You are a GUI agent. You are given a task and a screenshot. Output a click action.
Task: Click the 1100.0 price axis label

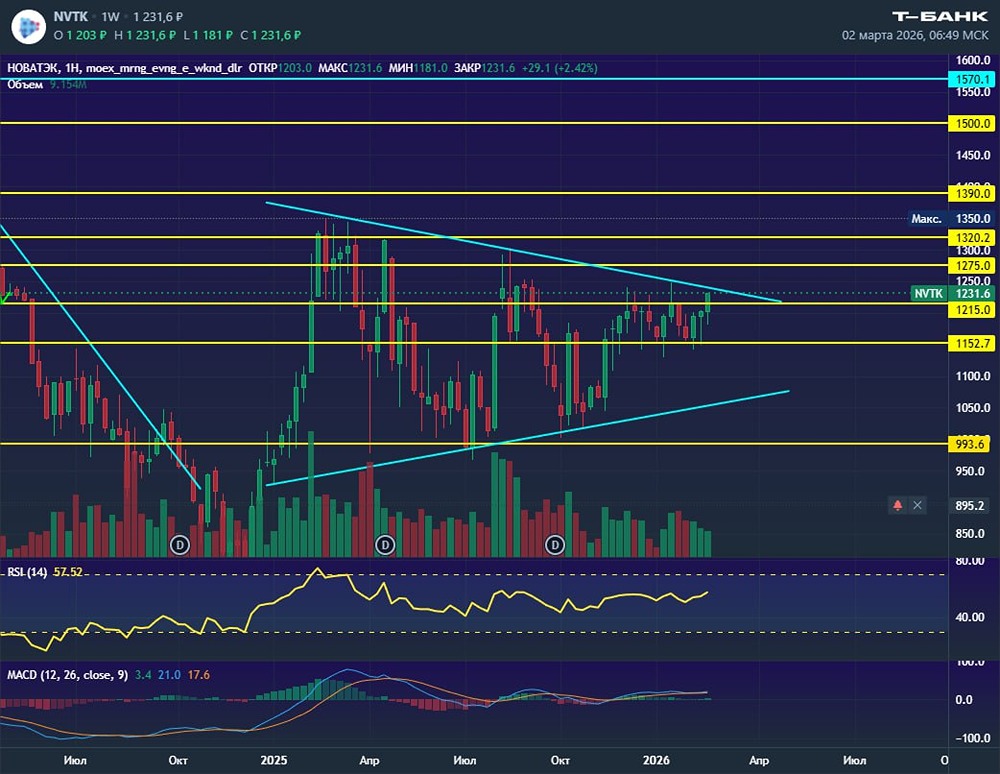point(973,376)
